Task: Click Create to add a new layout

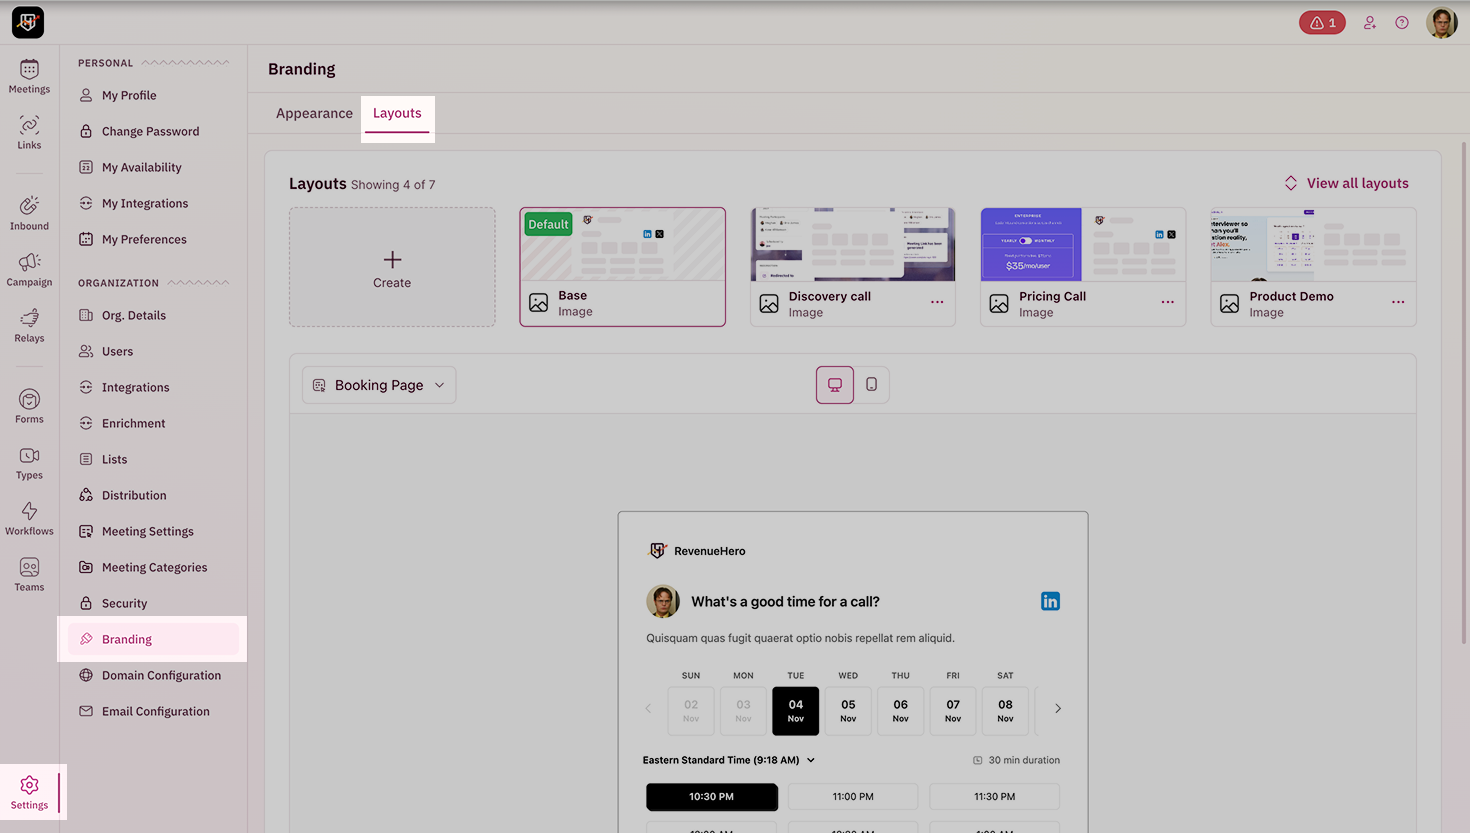Action: point(391,267)
